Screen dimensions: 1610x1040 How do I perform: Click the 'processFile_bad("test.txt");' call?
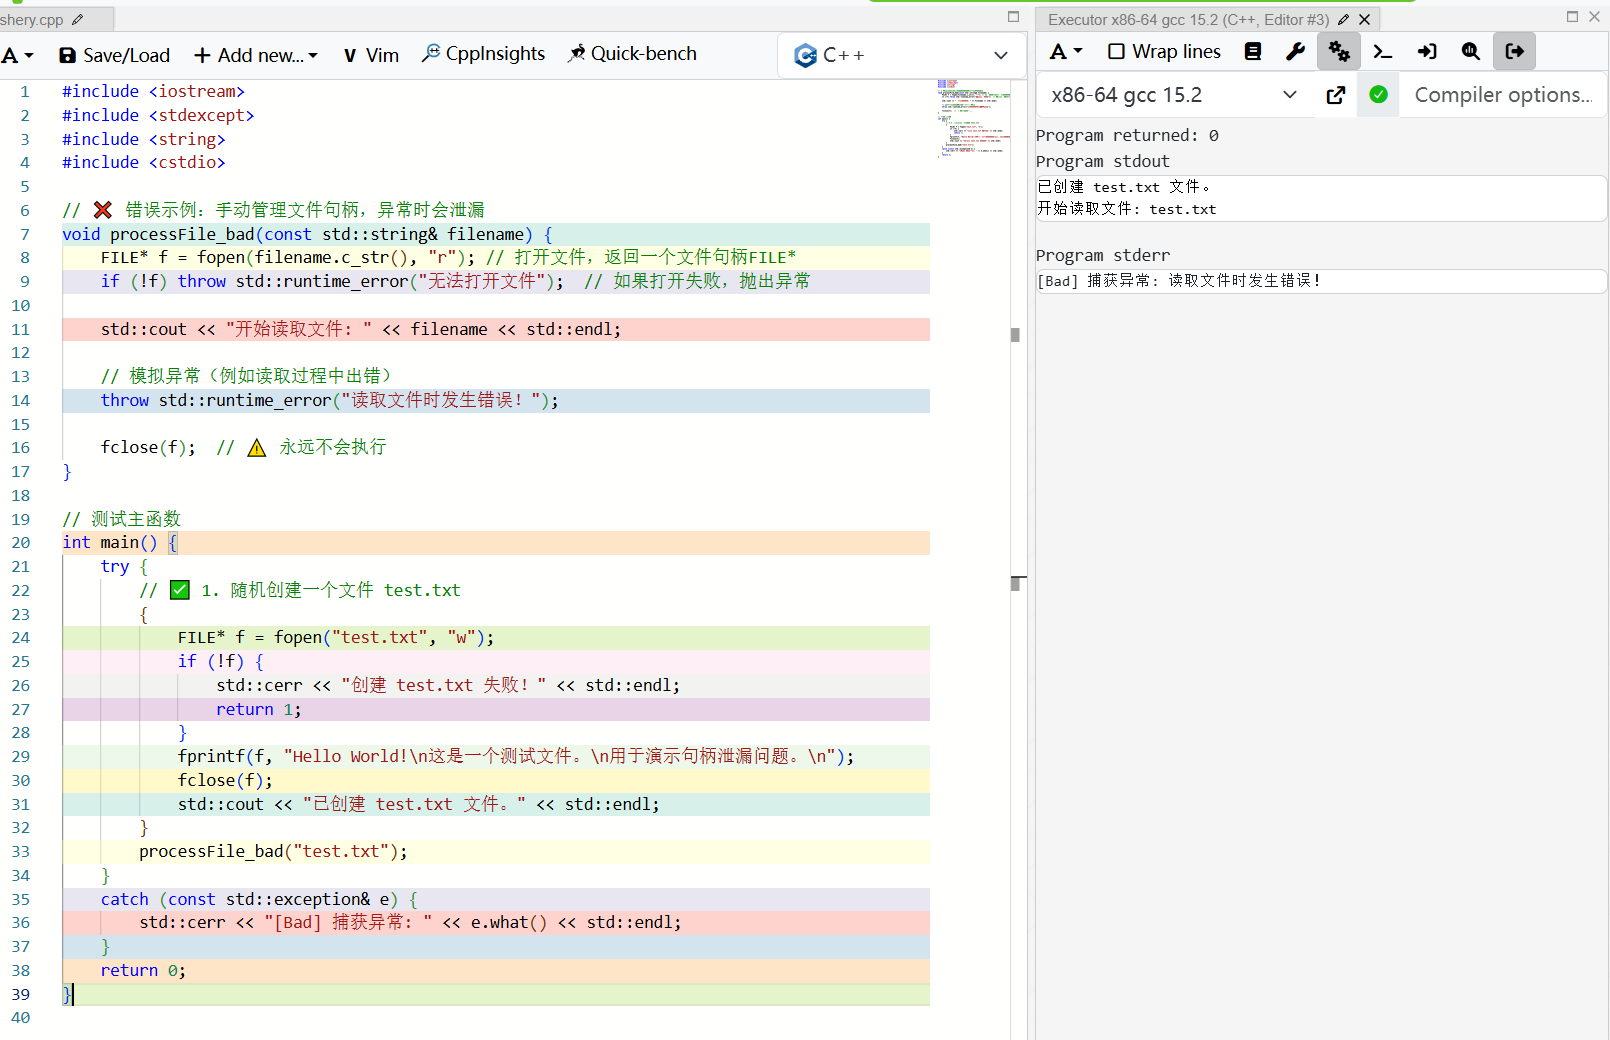[273, 851]
